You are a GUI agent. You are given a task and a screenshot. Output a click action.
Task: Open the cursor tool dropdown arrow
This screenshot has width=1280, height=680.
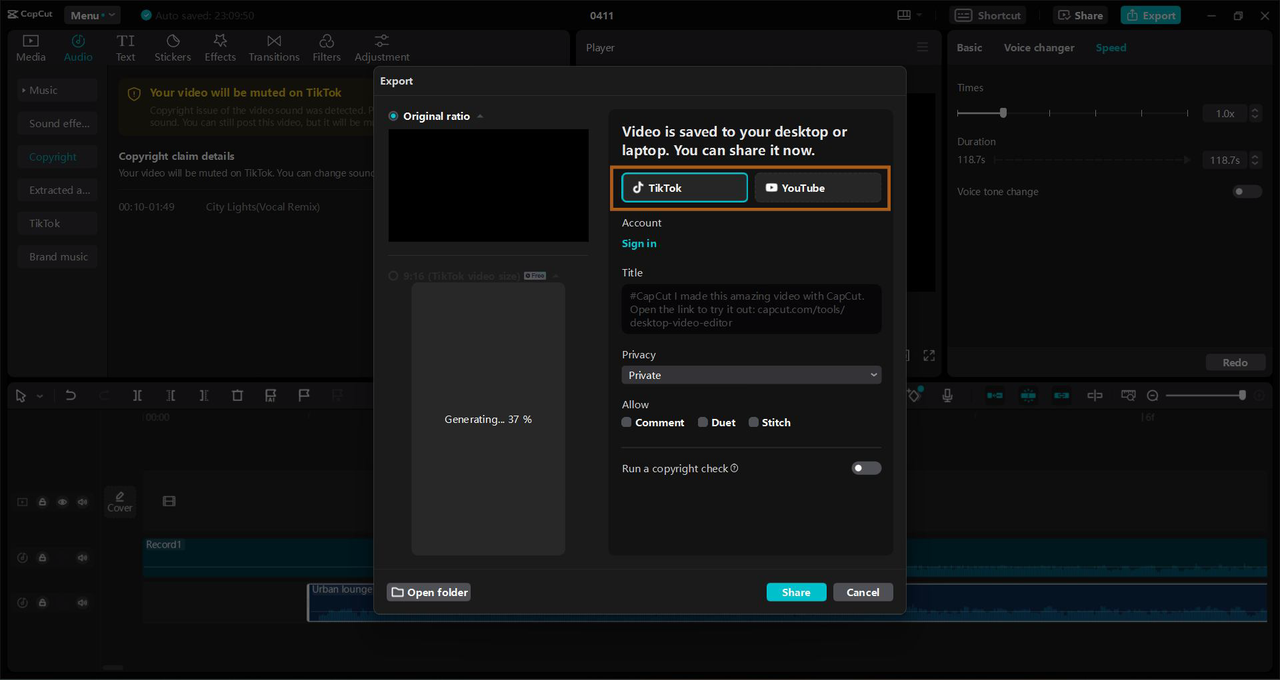coord(40,397)
